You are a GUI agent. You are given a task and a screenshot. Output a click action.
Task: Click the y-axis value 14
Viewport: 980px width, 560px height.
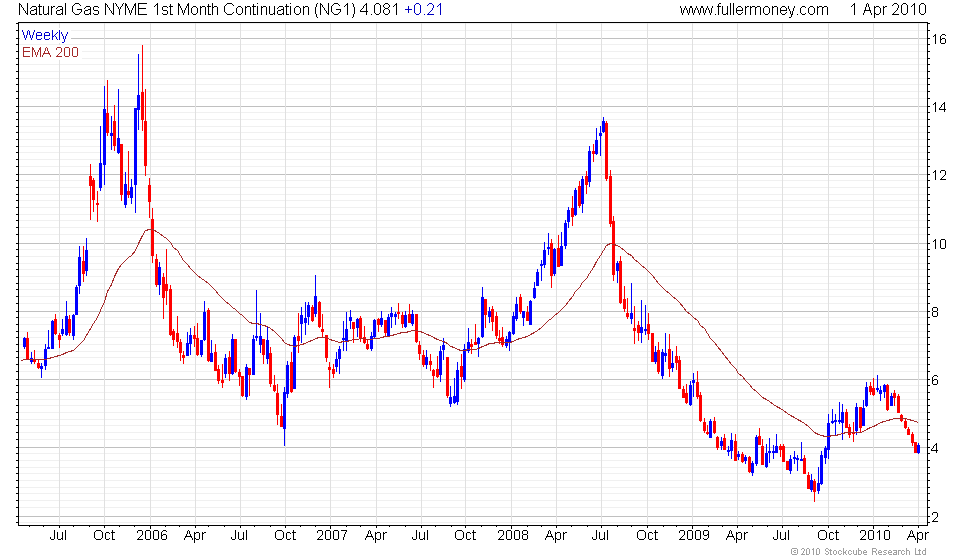tap(939, 108)
